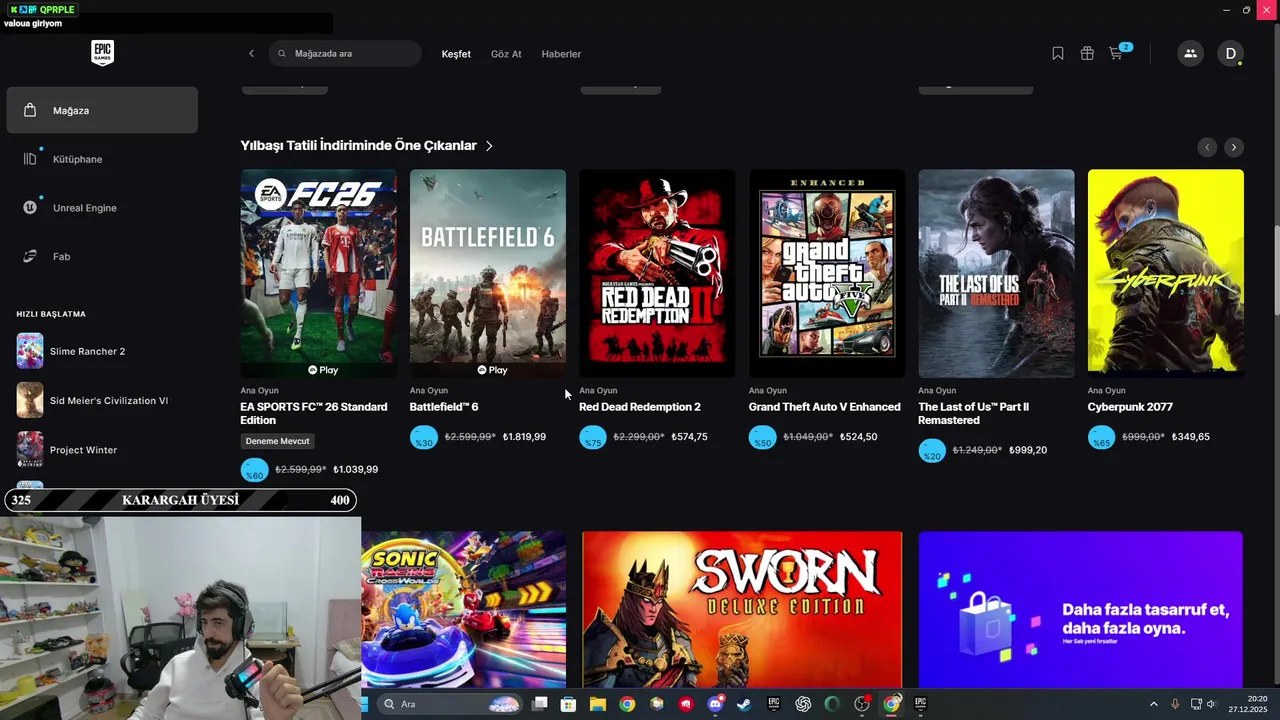Open Grand Theft Auto V Enhanced cover

(827, 273)
